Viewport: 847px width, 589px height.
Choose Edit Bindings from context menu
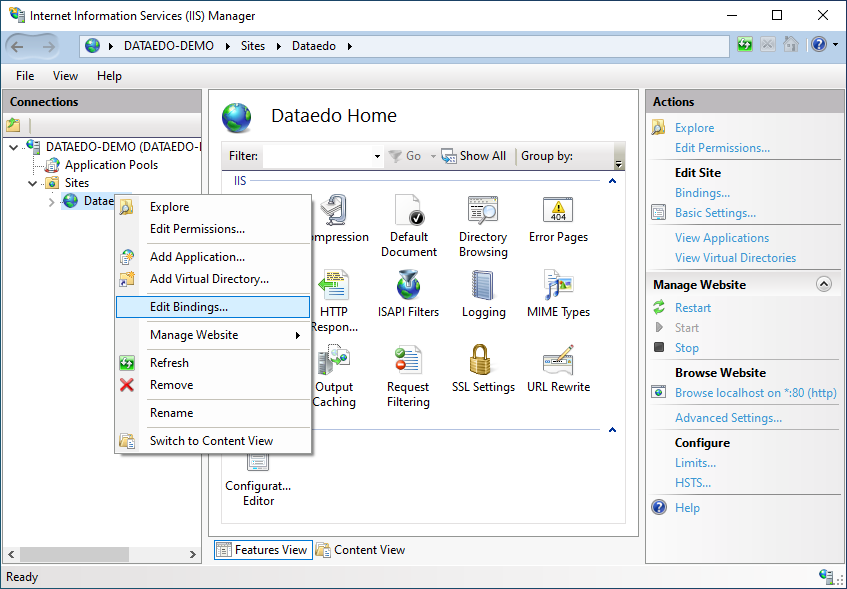coord(189,307)
